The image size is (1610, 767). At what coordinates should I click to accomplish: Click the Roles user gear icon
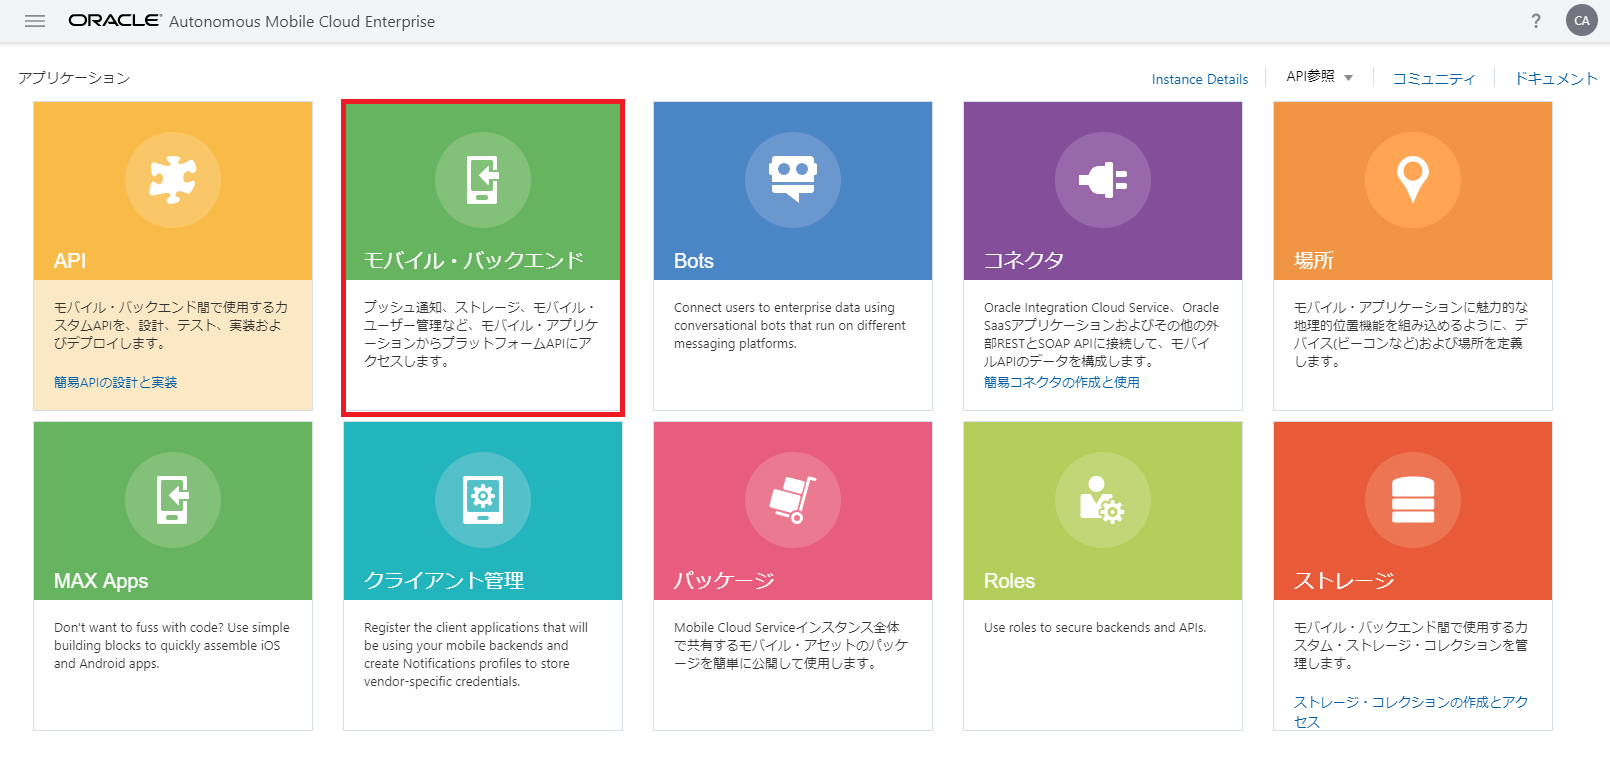(x=1103, y=500)
